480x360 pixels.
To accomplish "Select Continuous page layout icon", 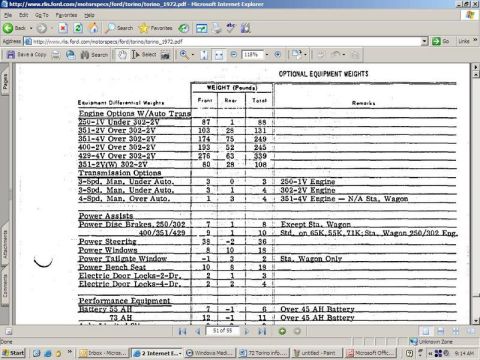I will tap(441, 331).
